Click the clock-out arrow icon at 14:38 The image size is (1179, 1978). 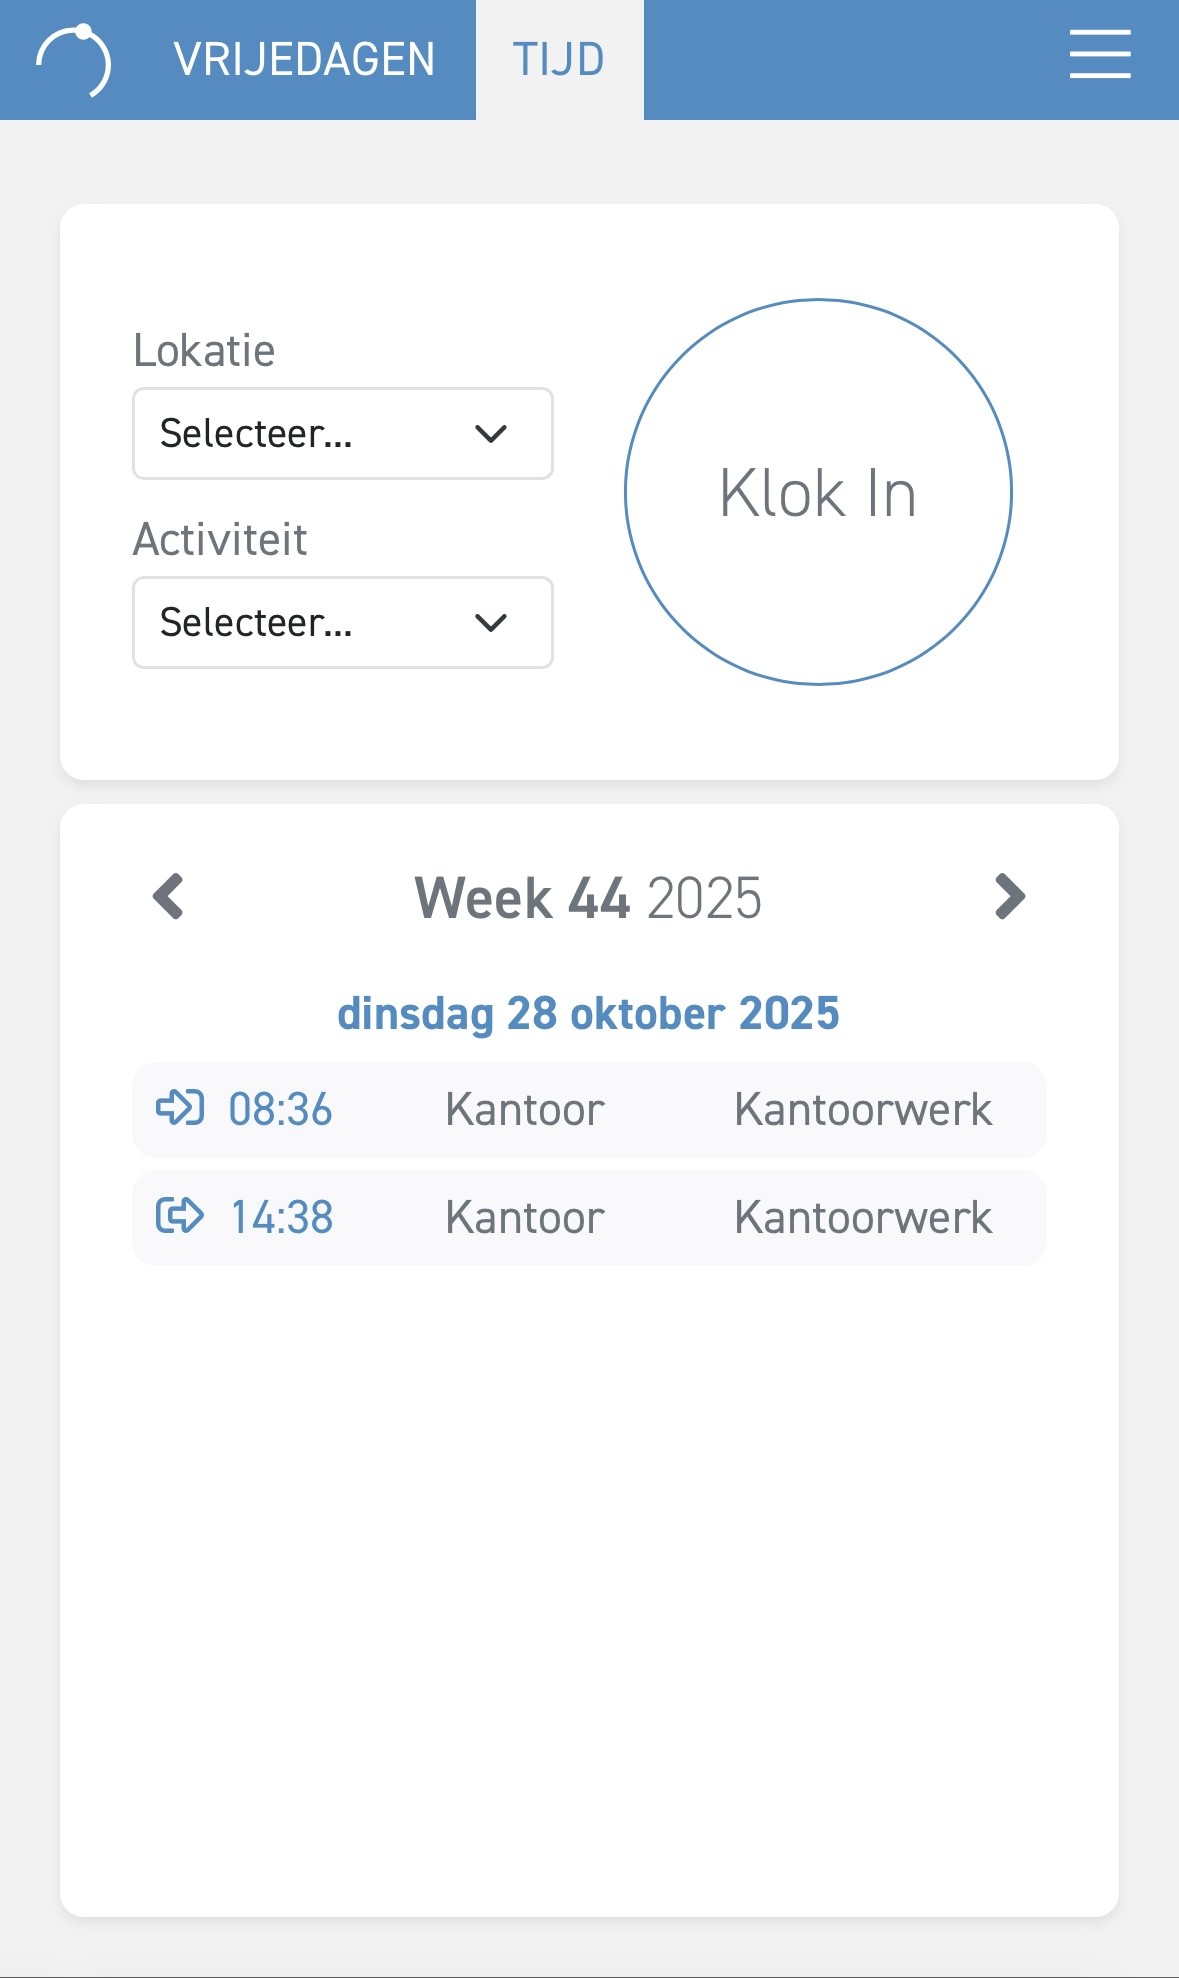(x=180, y=1216)
